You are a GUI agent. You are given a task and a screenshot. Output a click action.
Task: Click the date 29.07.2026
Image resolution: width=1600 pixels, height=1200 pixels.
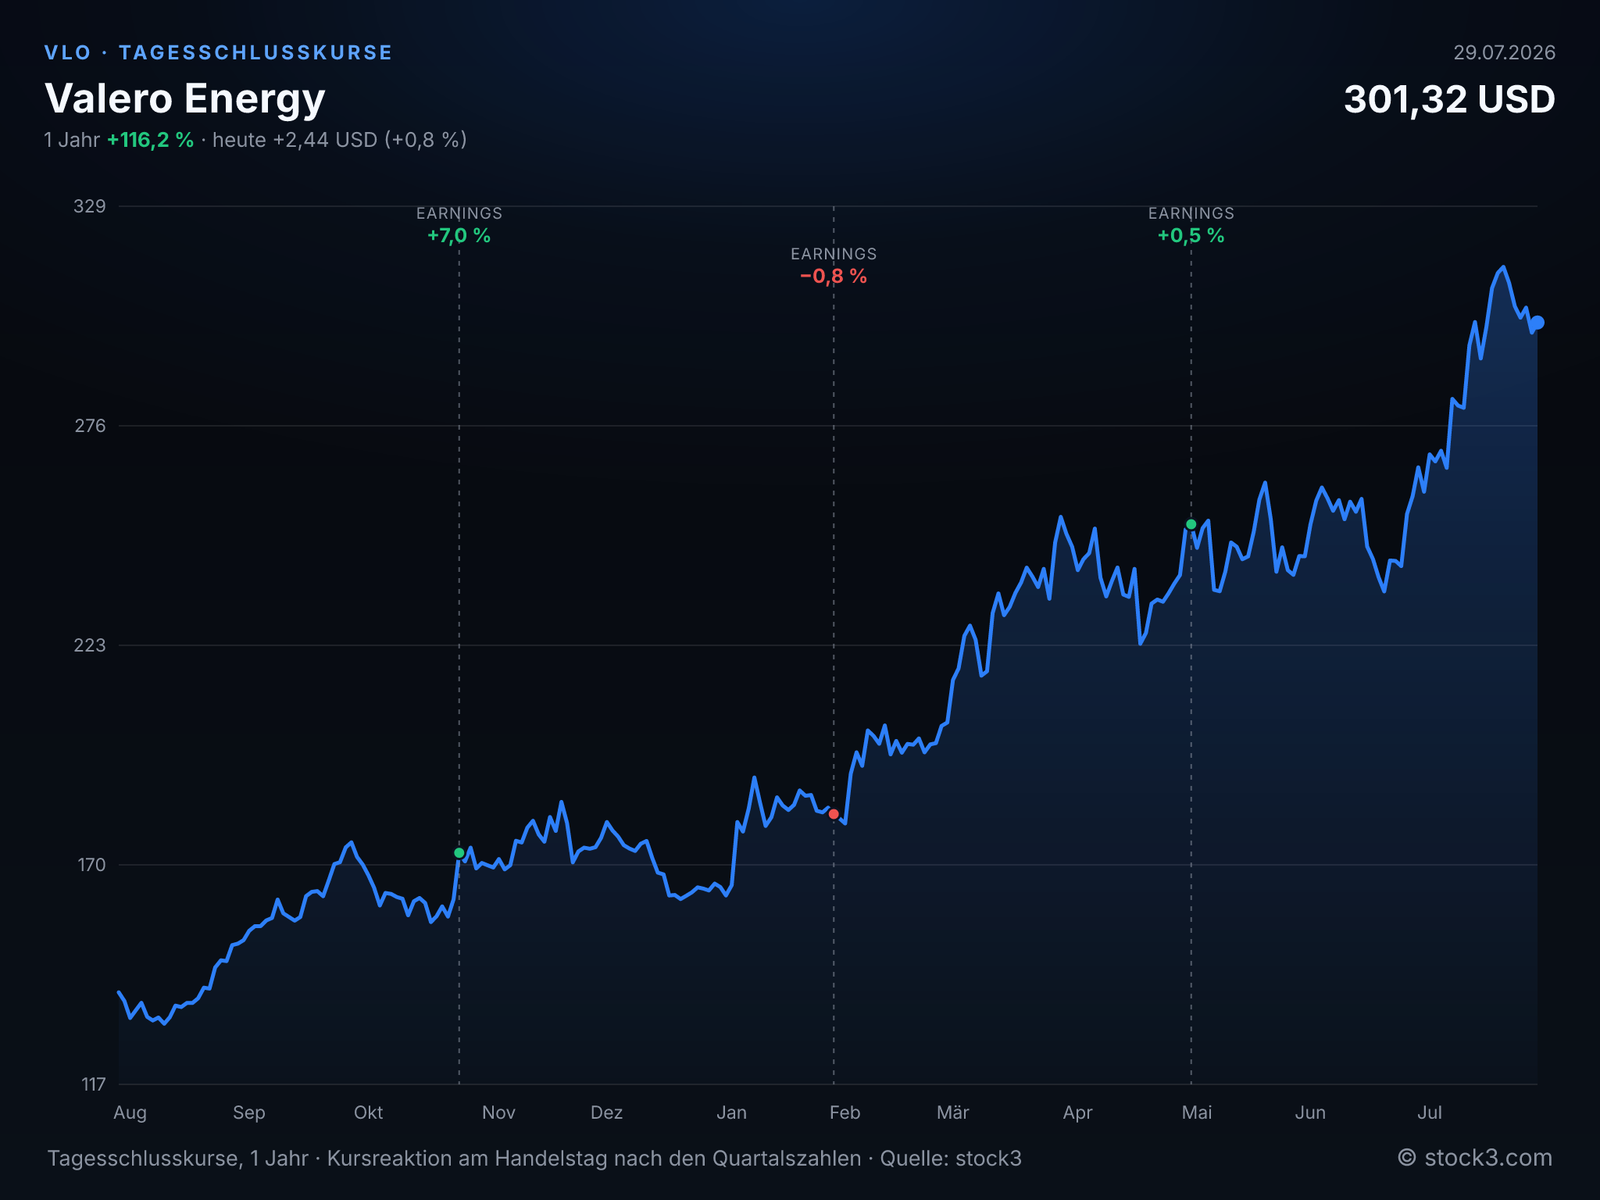pyautogui.click(x=1504, y=52)
